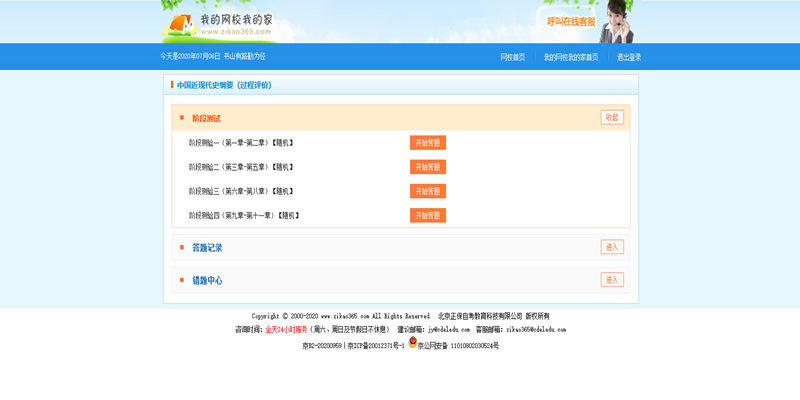Viewport: 800px width, 400px height.
Task: Click the police badge icon in footer
Action: [412, 342]
